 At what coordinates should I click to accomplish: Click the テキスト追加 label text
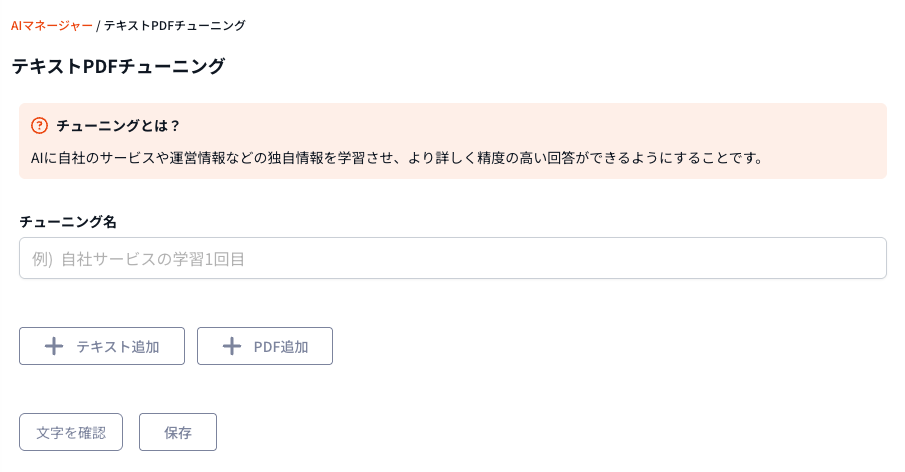(x=118, y=347)
